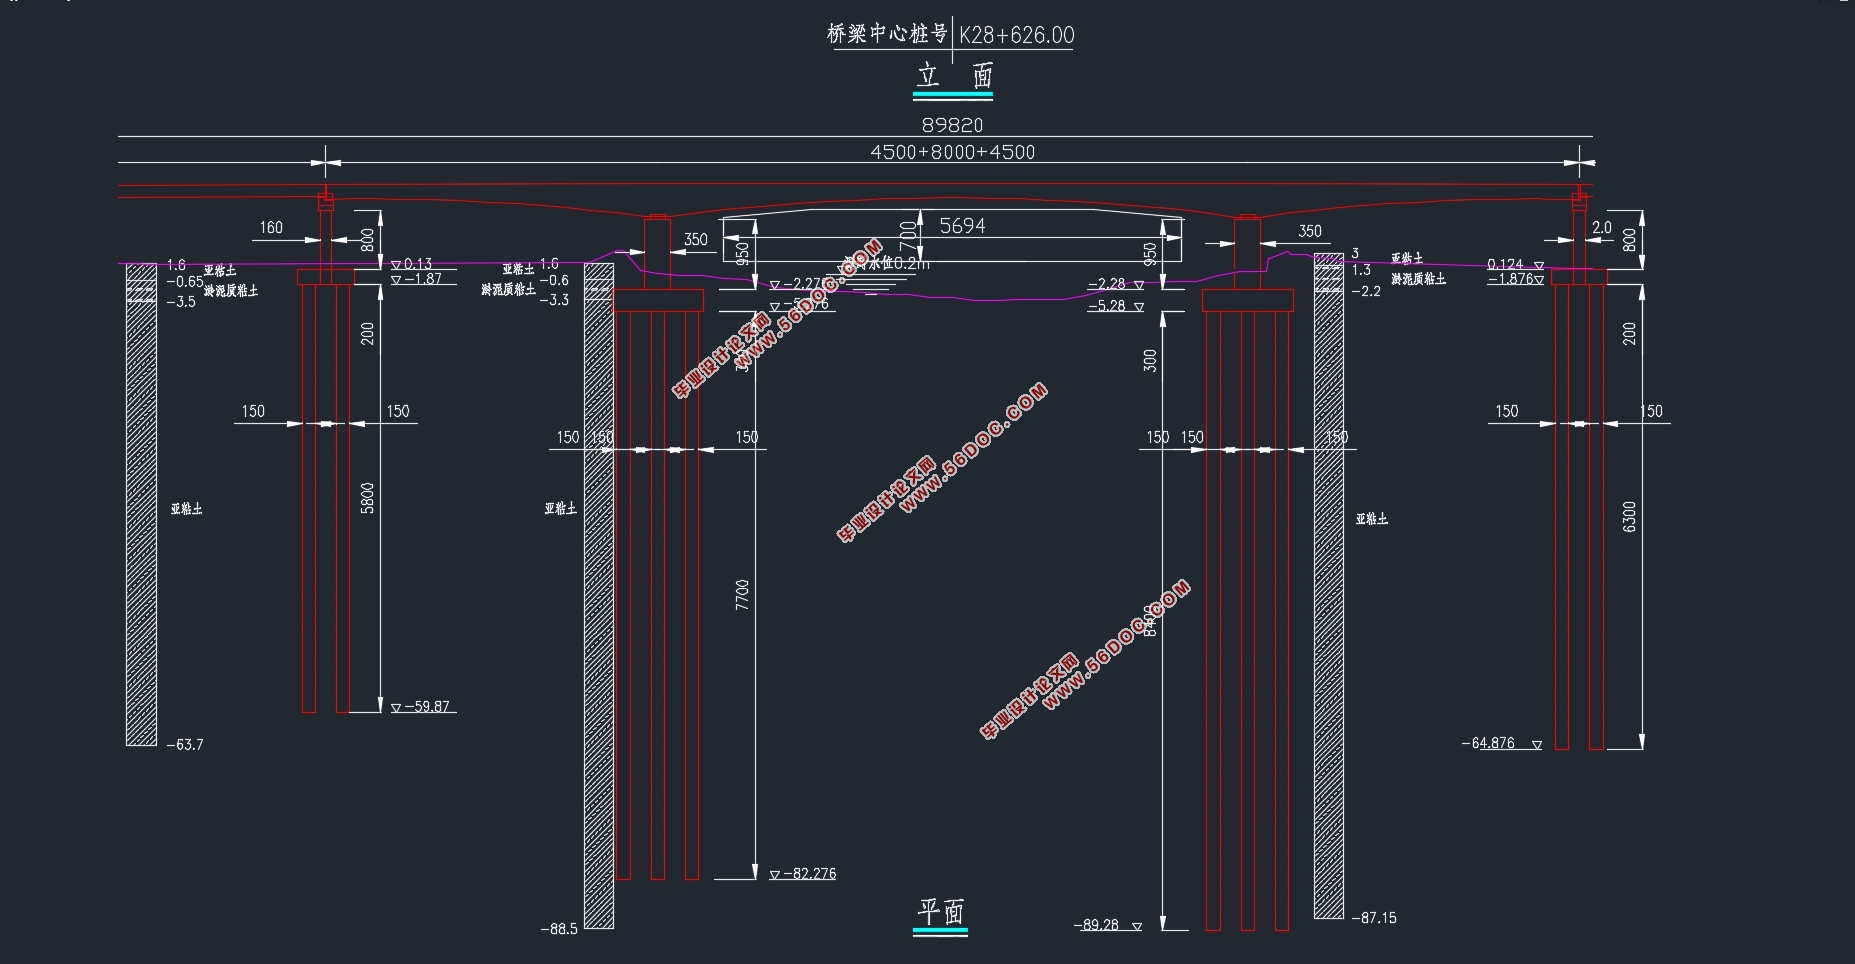Click the -1.876 elevation value
Image resolution: width=1855 pixels, height=964 pixels.
(1510, 279)
